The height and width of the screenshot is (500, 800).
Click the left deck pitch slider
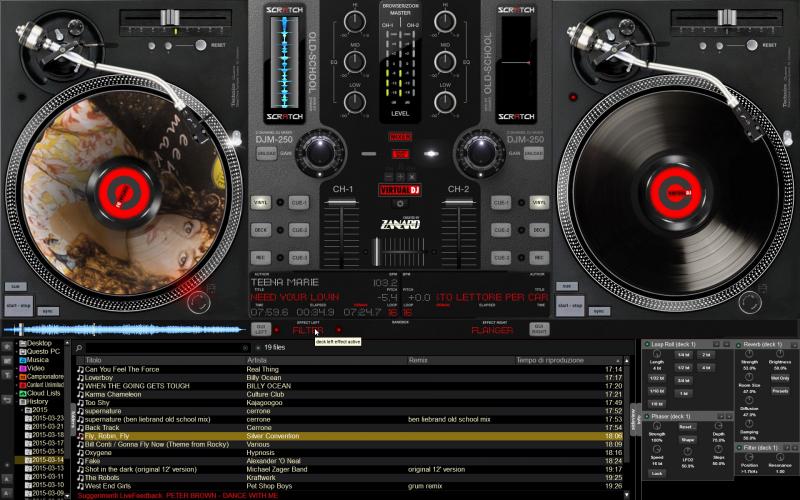pyautogui.click(x=170, y=18)
